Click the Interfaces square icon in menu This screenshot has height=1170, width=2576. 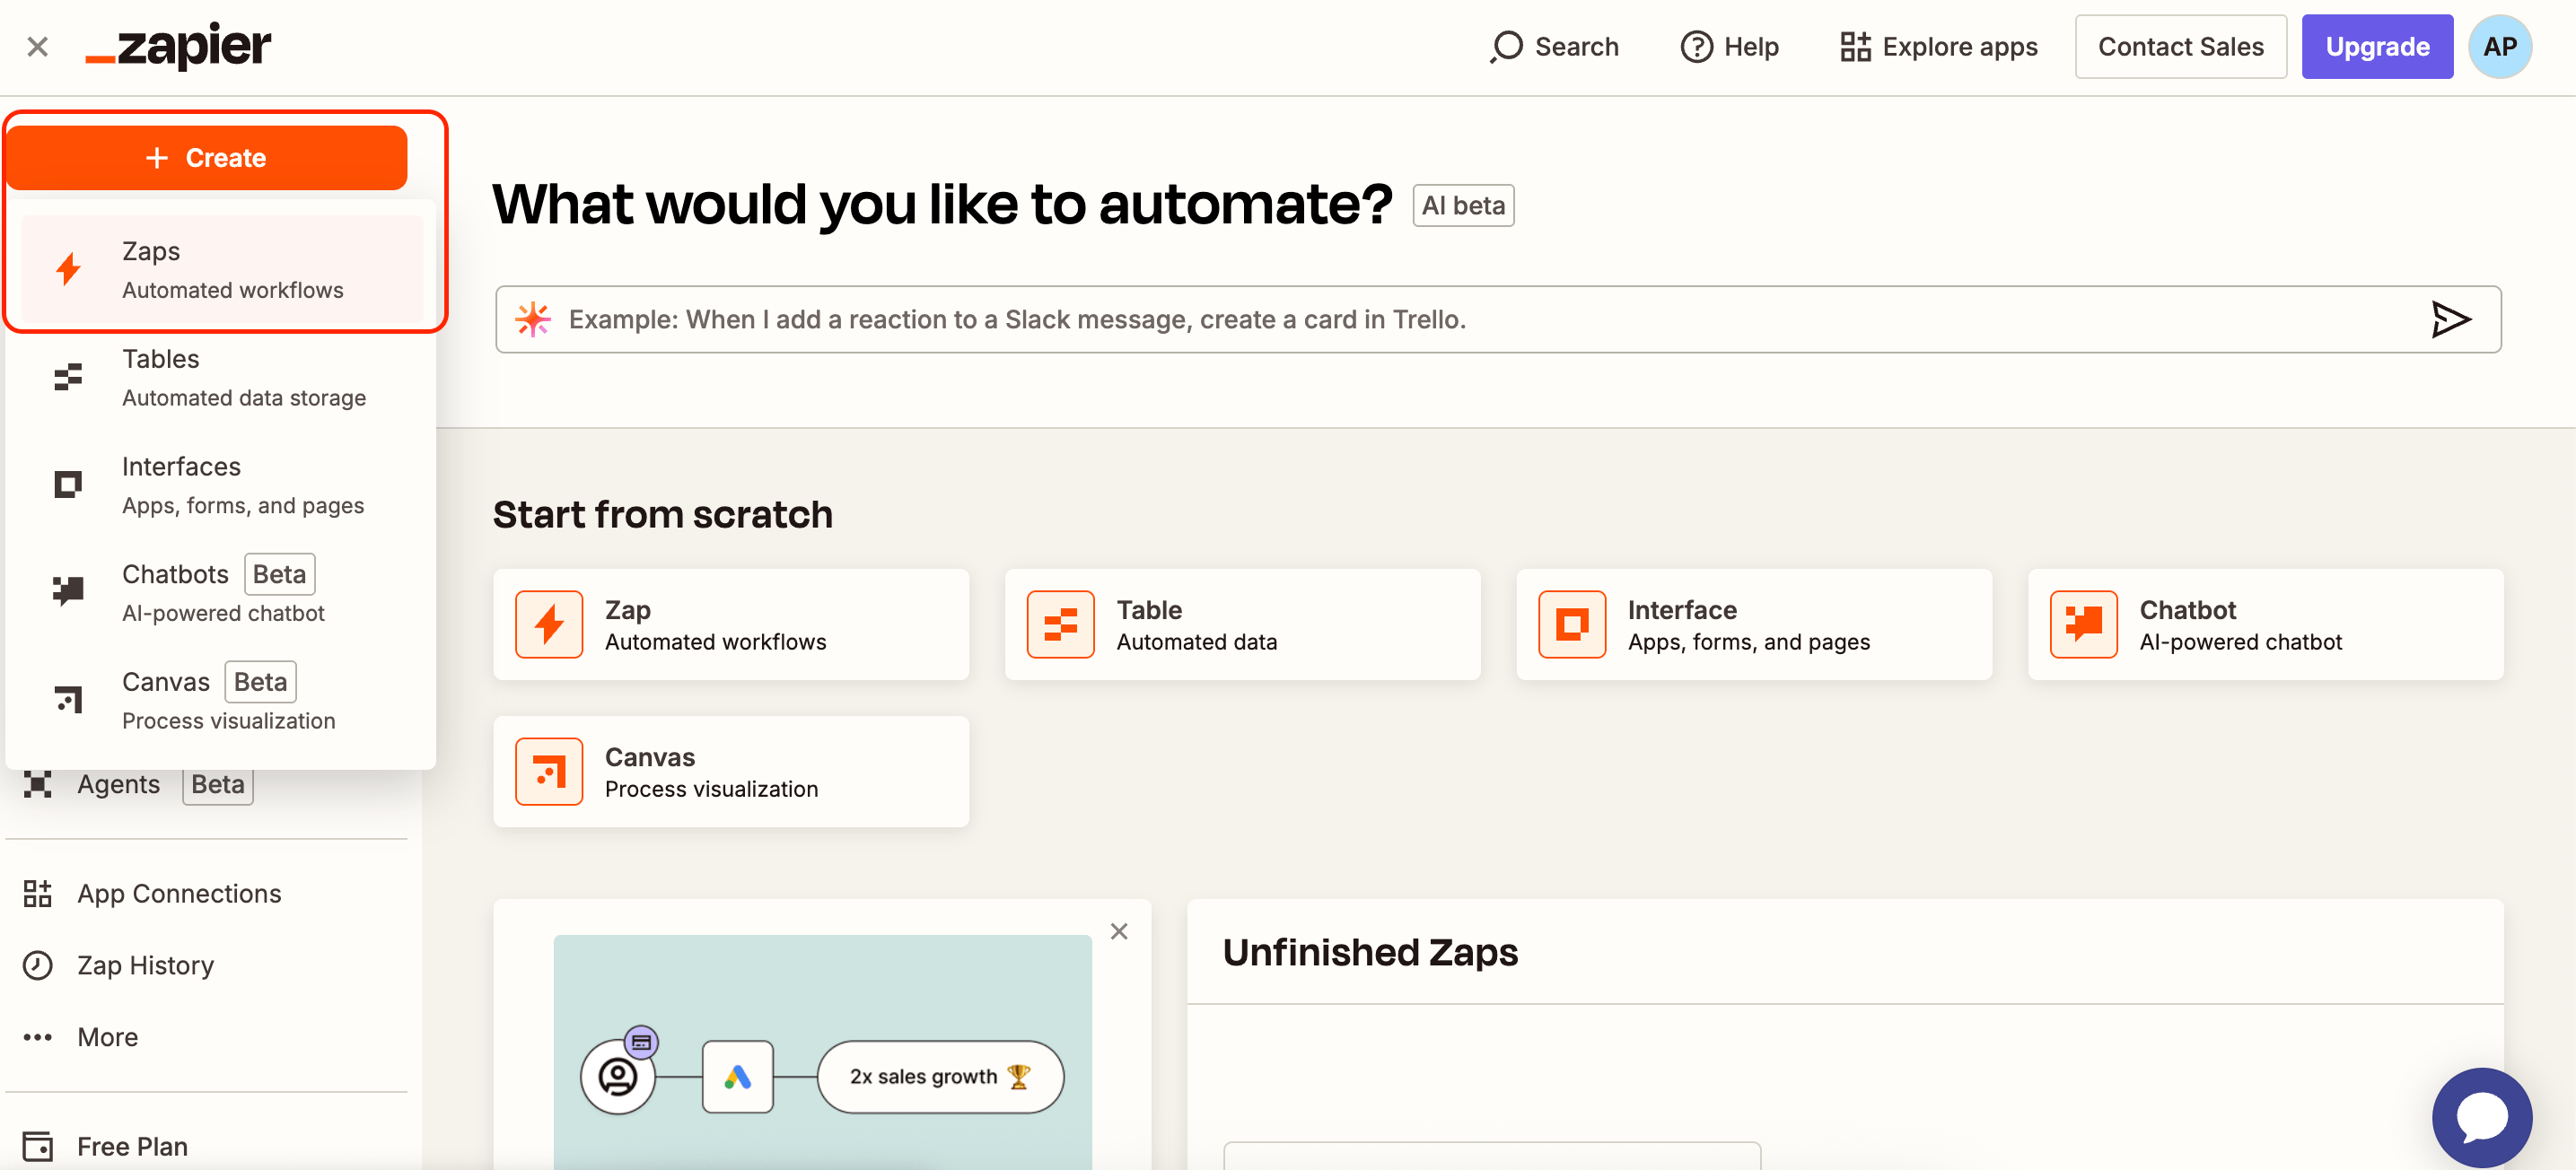tap(68, 486)
